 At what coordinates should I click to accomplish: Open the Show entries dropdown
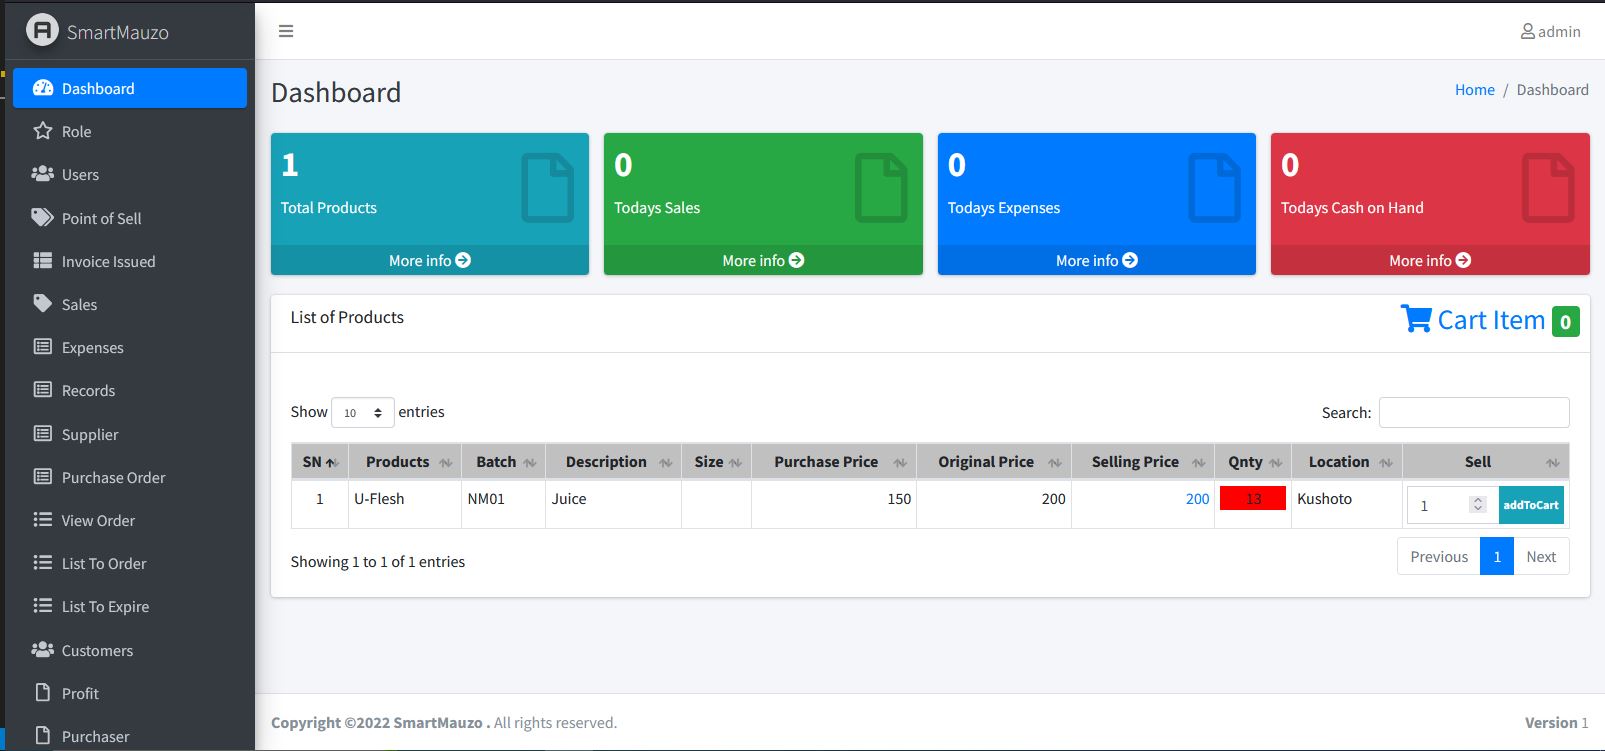pyautogui.click(x=362, y=412)
